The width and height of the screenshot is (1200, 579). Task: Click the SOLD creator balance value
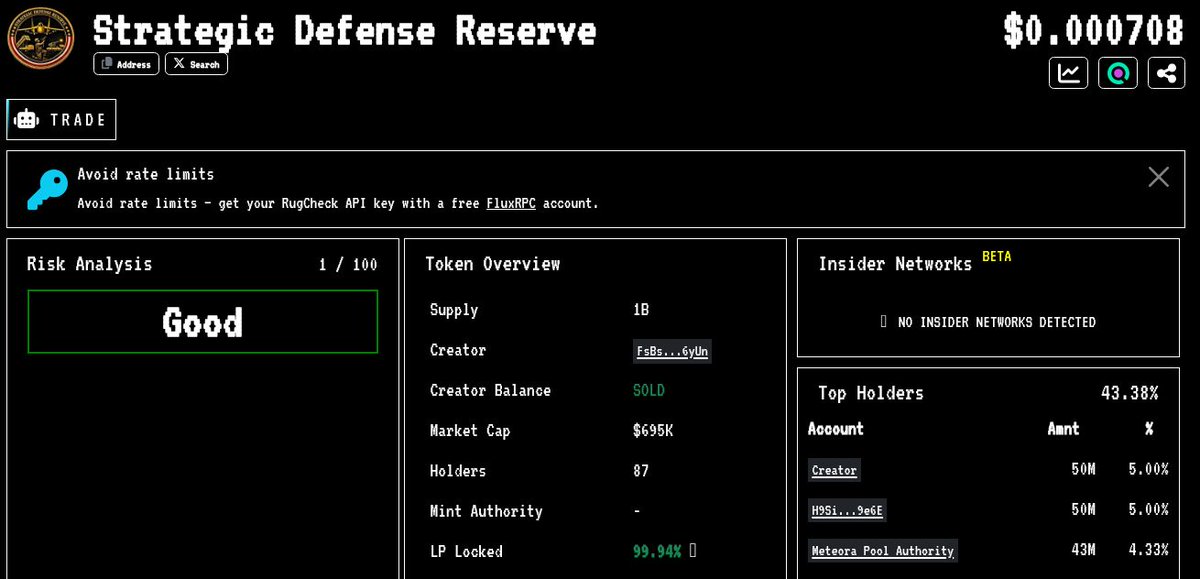click(648, 391)
